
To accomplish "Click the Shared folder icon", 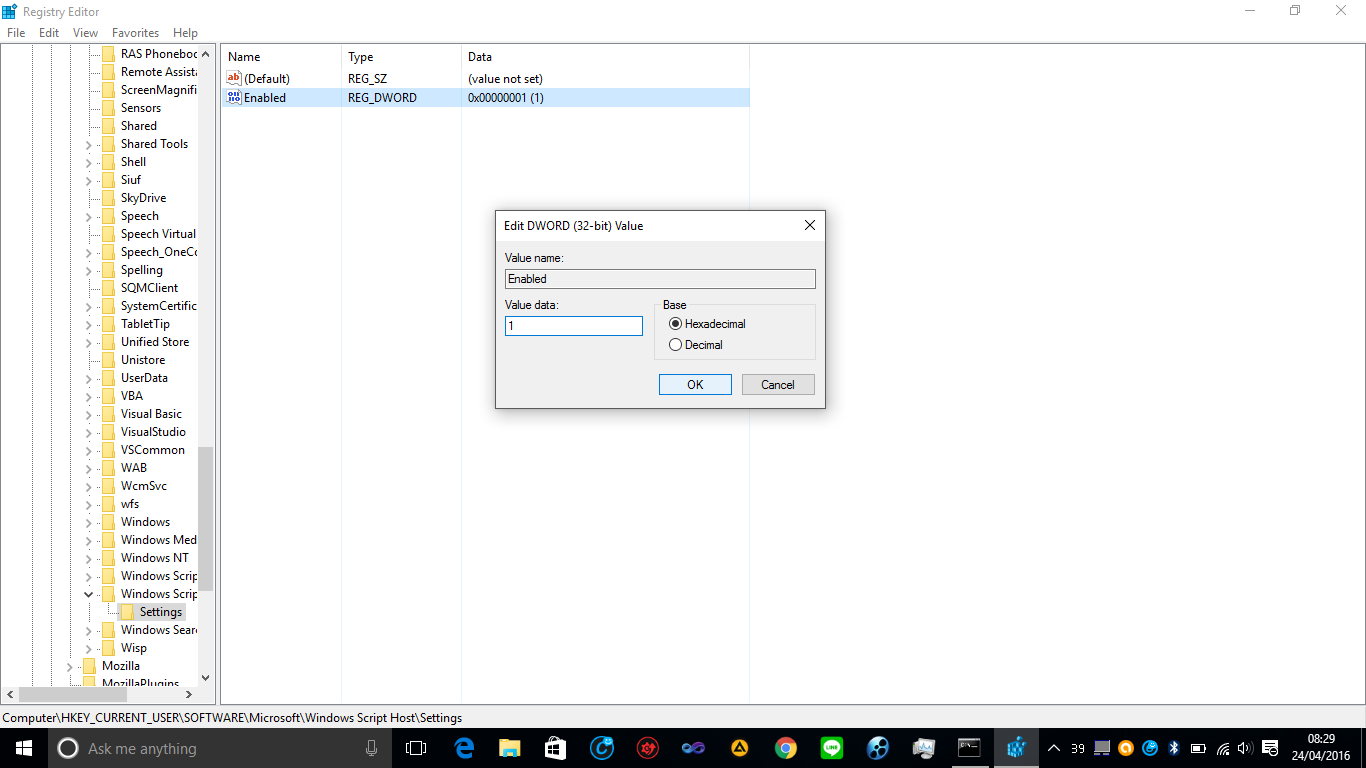I will [x=108, y=126].
